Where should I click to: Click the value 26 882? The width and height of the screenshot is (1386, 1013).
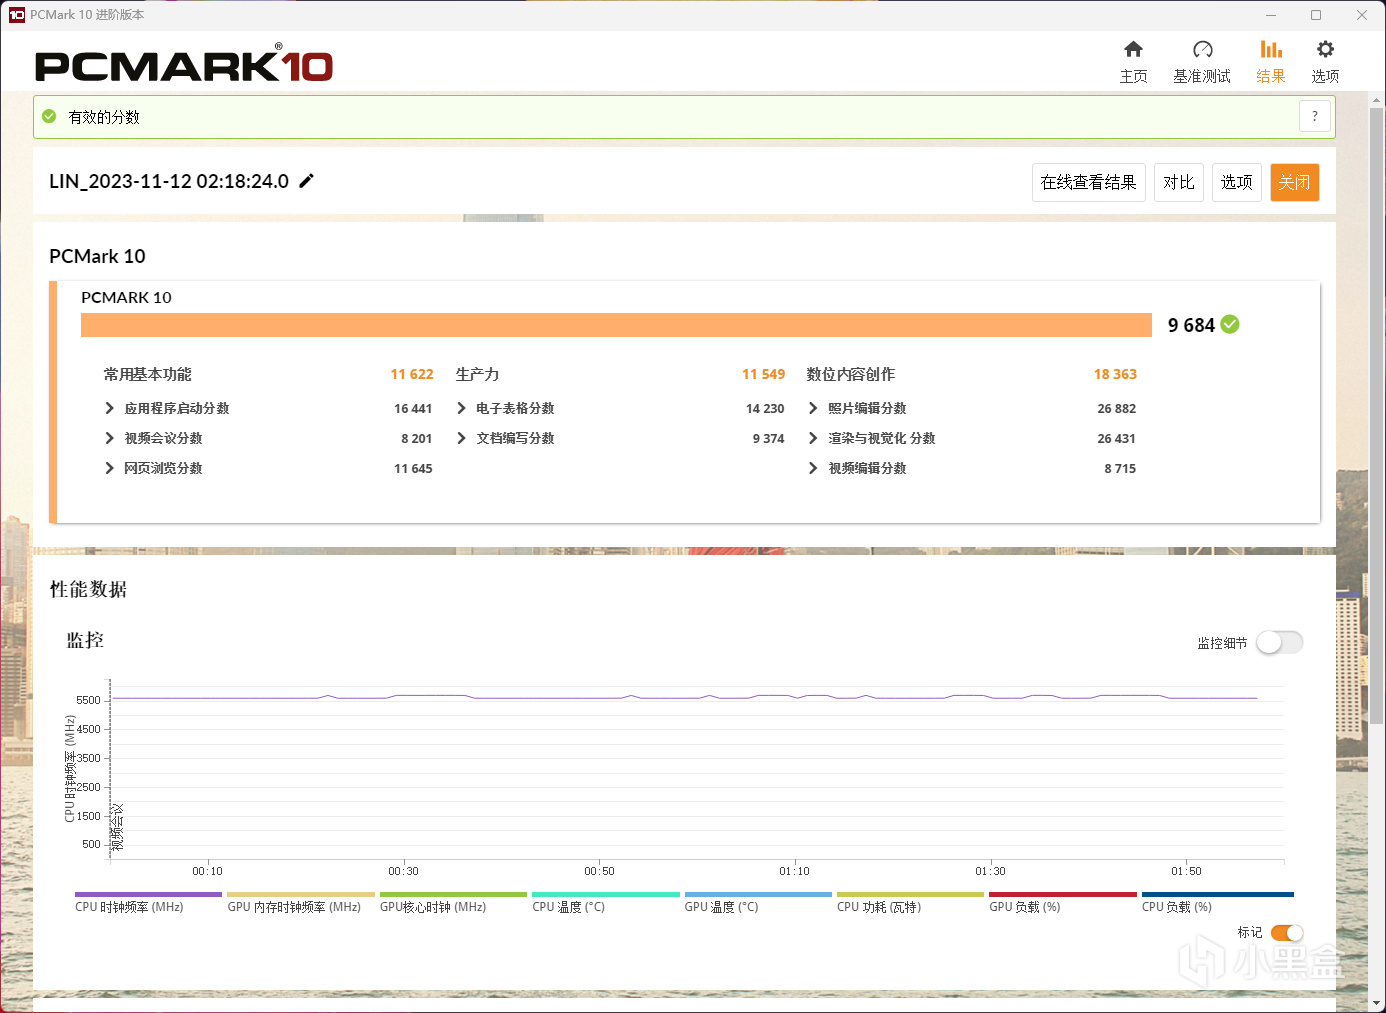1116,408
